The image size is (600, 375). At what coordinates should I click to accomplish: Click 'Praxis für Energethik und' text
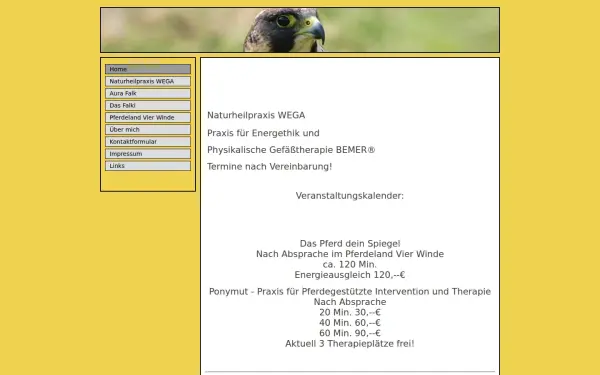point(263,133)
